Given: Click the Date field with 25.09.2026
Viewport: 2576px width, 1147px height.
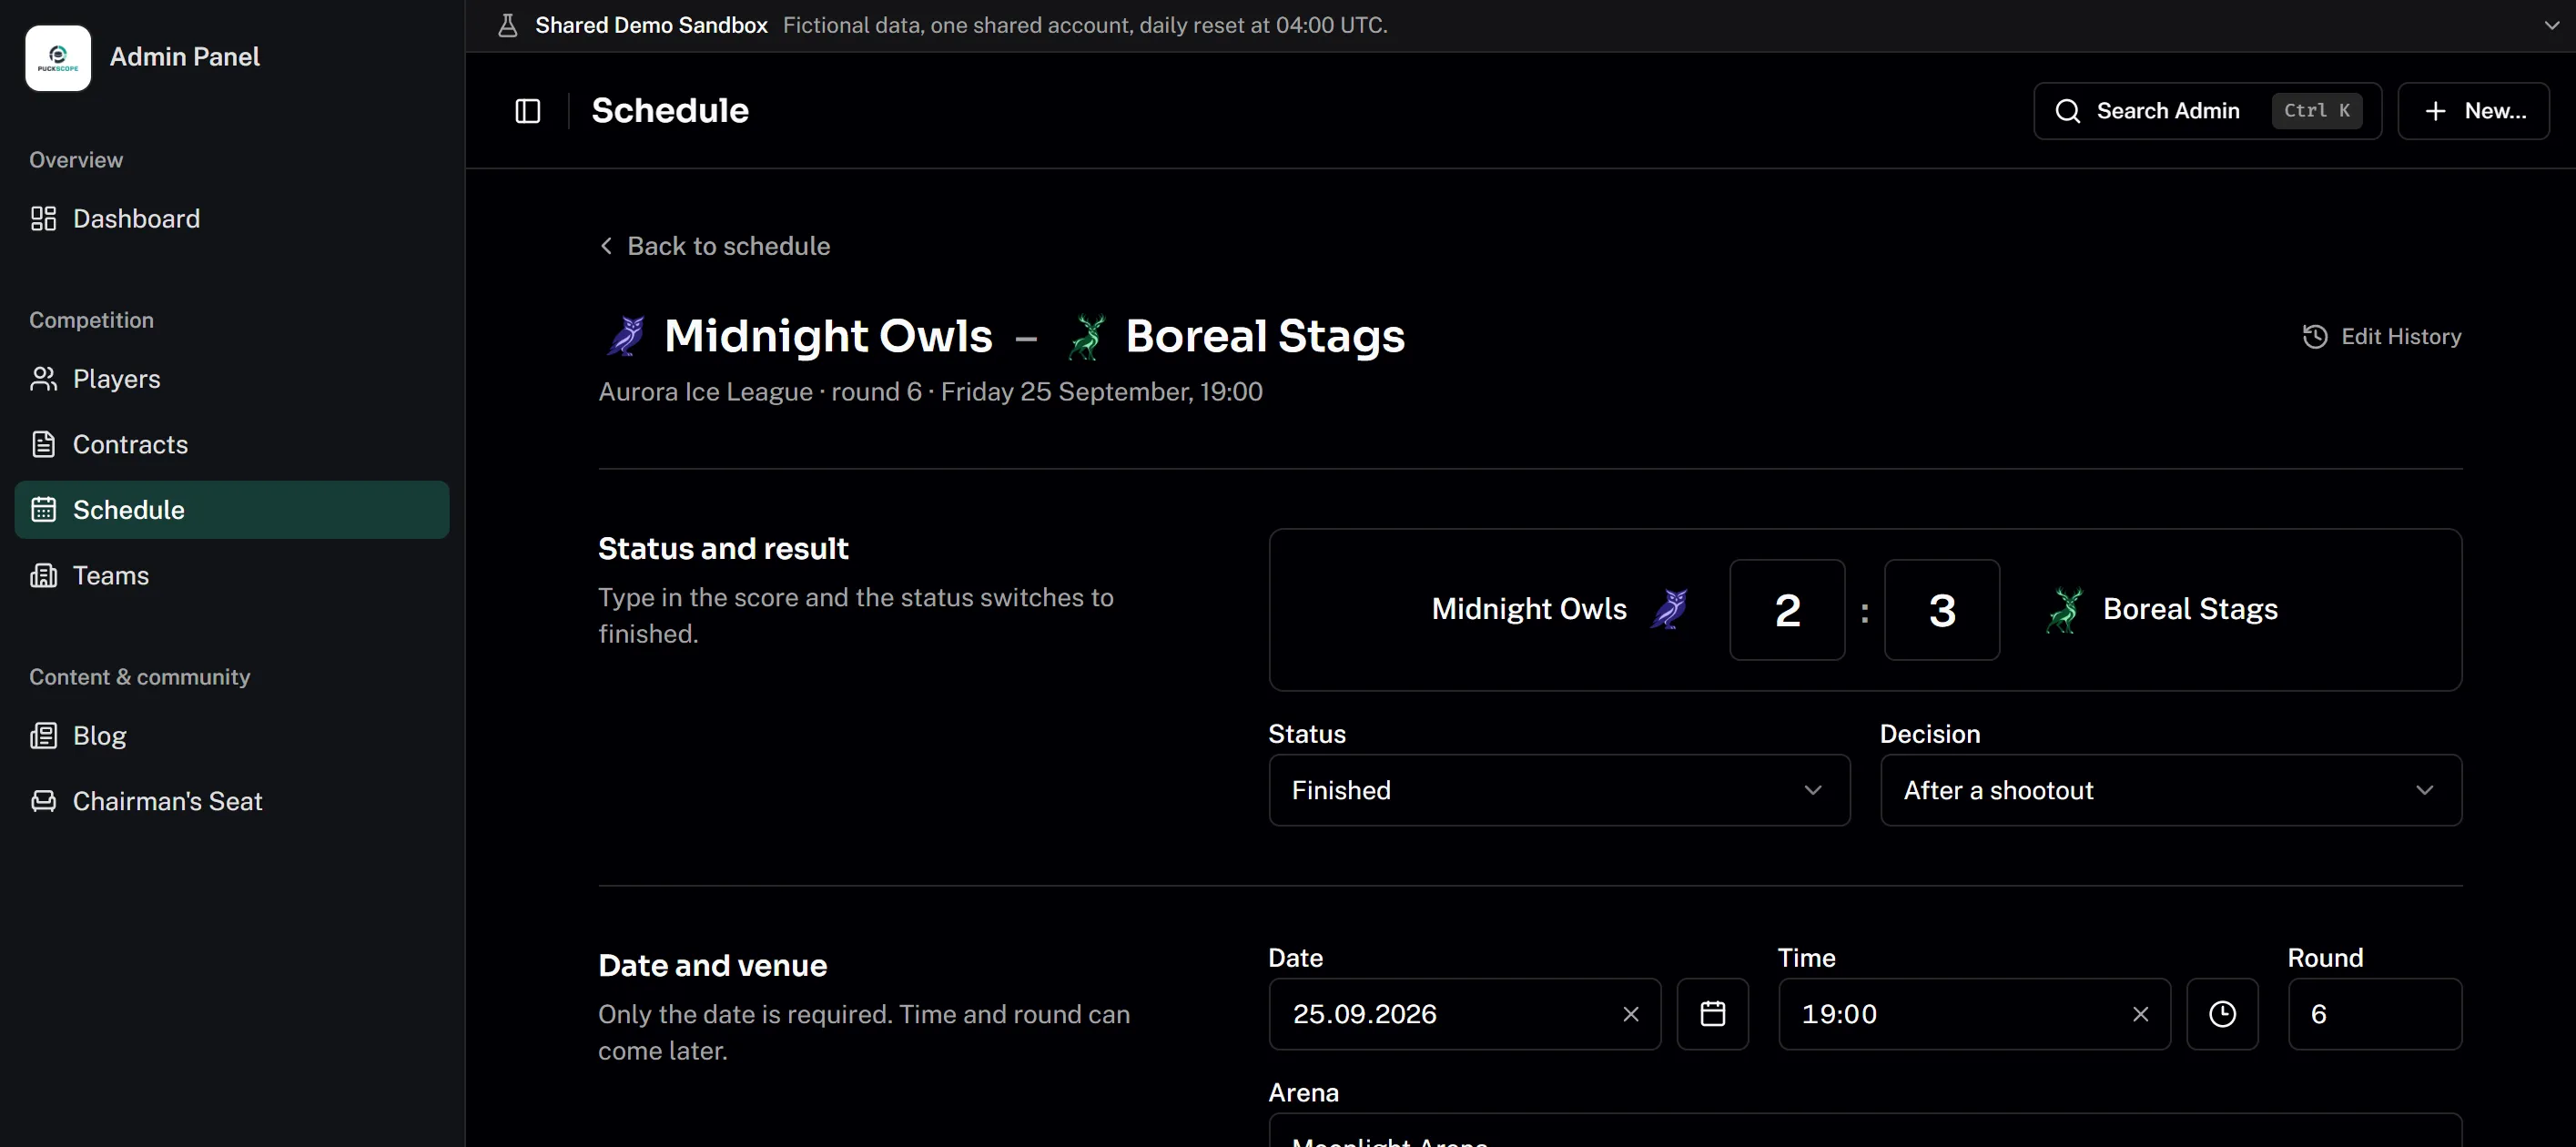Looking at the screenshot, I should 1465,1014.
